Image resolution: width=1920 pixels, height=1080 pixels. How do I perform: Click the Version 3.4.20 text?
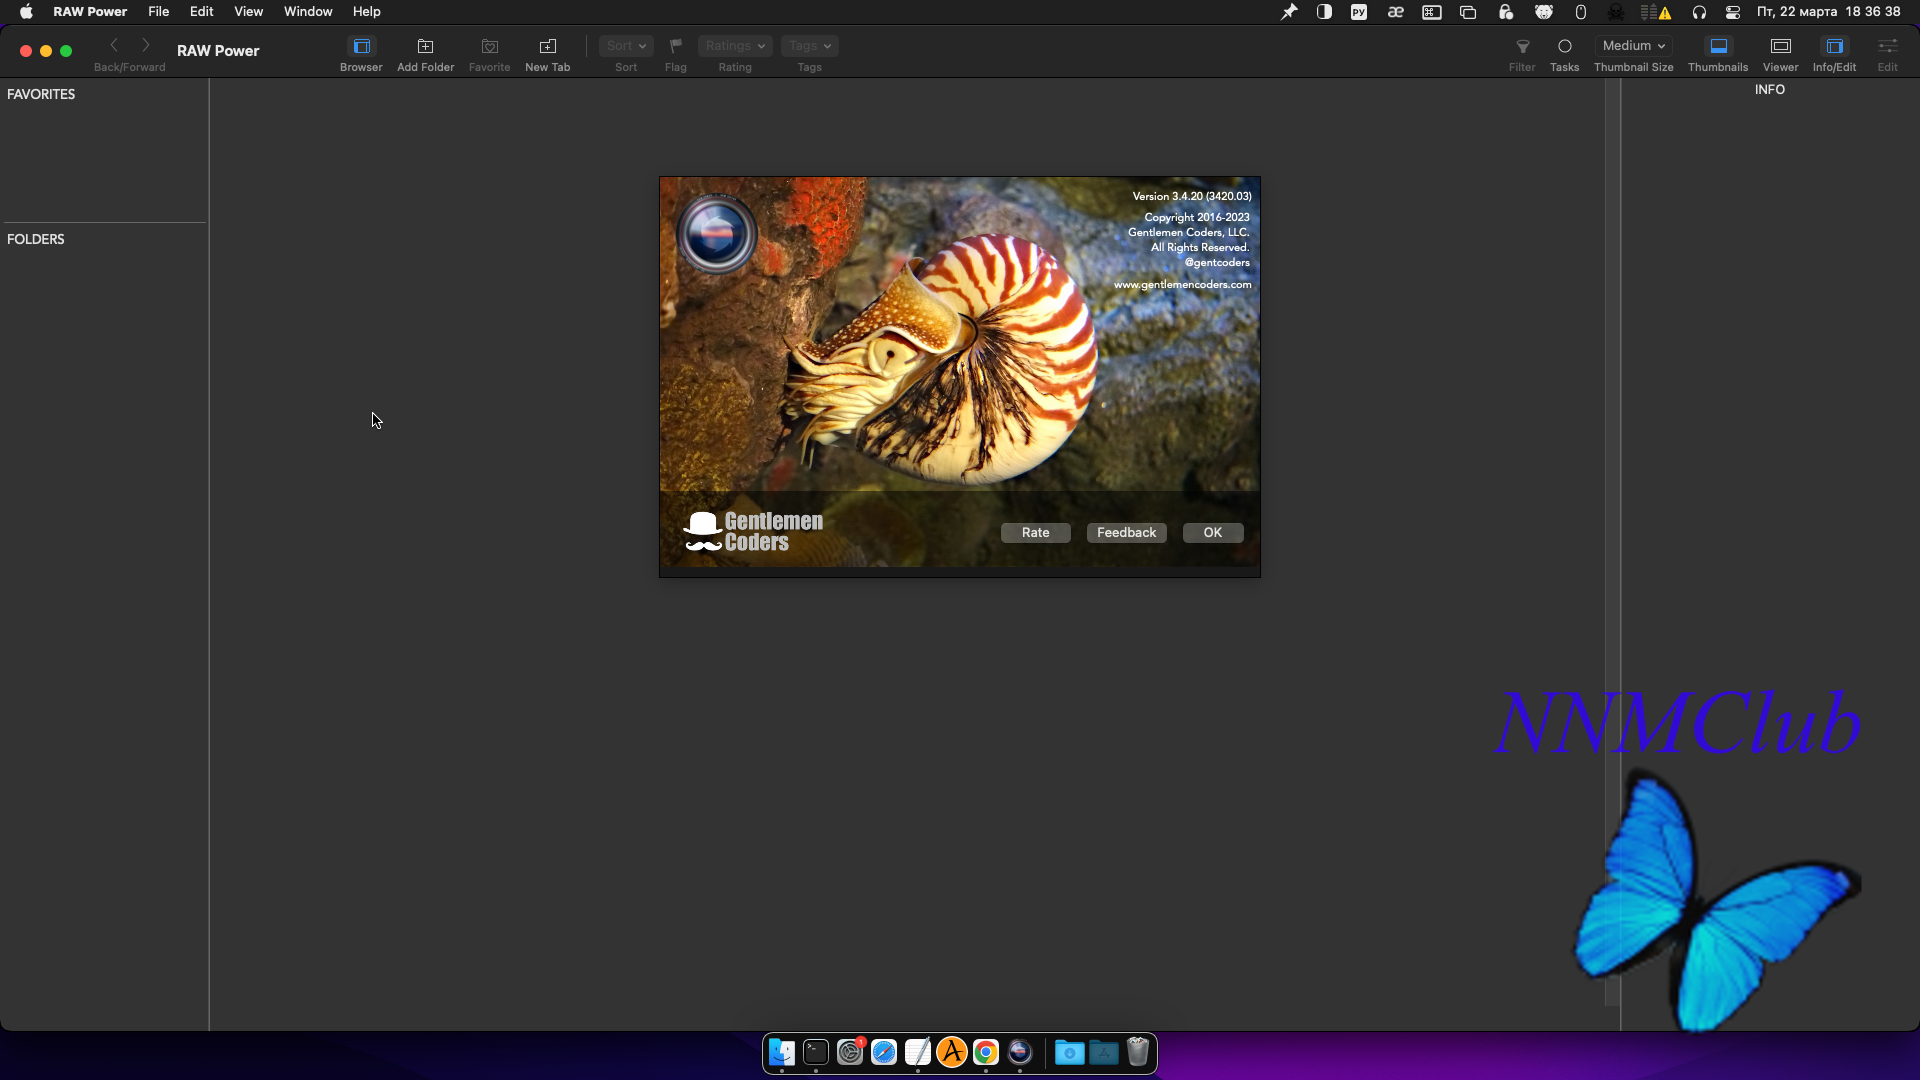[1192, 197]
